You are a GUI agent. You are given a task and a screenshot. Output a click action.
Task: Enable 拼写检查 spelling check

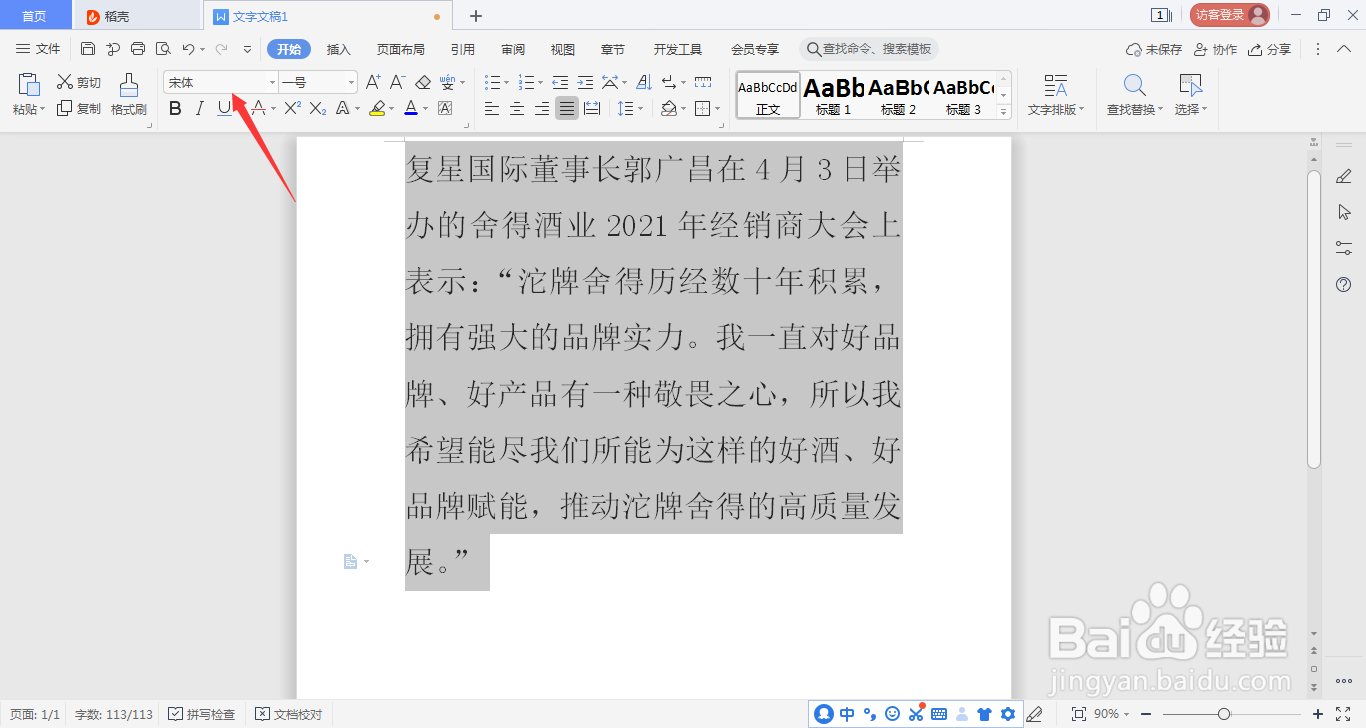[203, 713]
